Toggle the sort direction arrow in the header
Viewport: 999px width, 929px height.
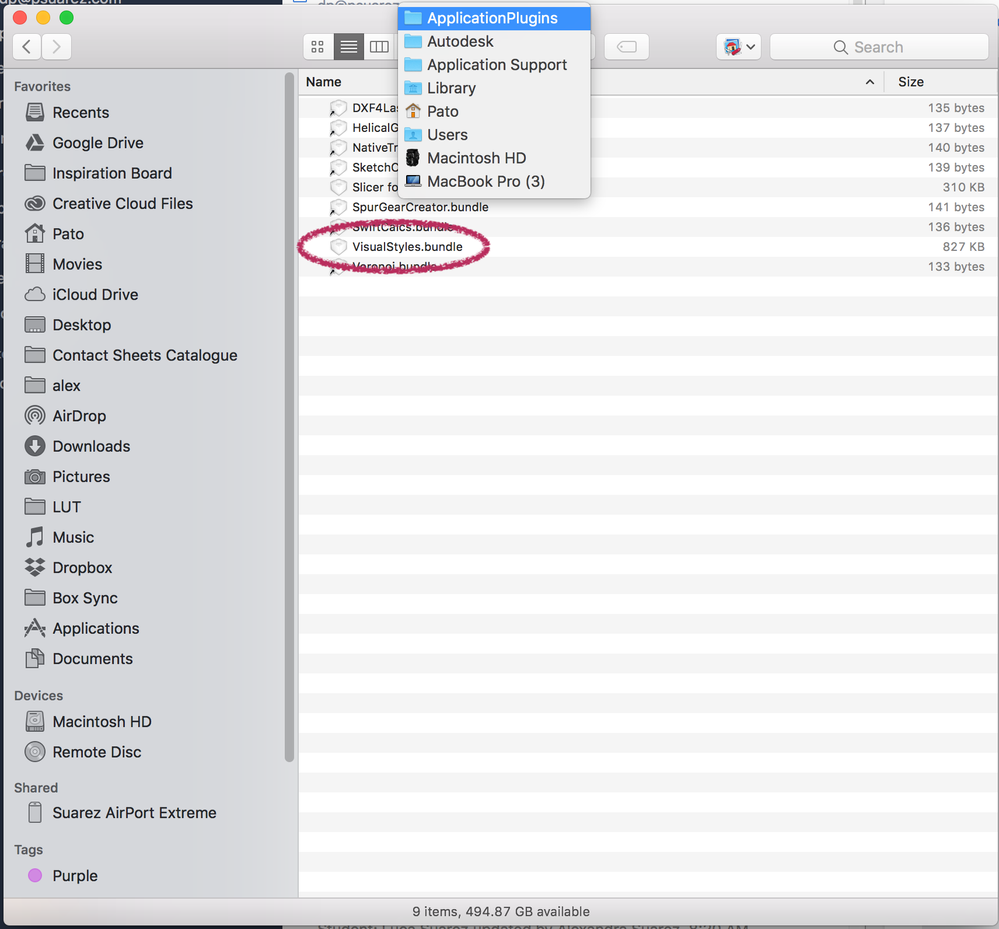point(870,82)
